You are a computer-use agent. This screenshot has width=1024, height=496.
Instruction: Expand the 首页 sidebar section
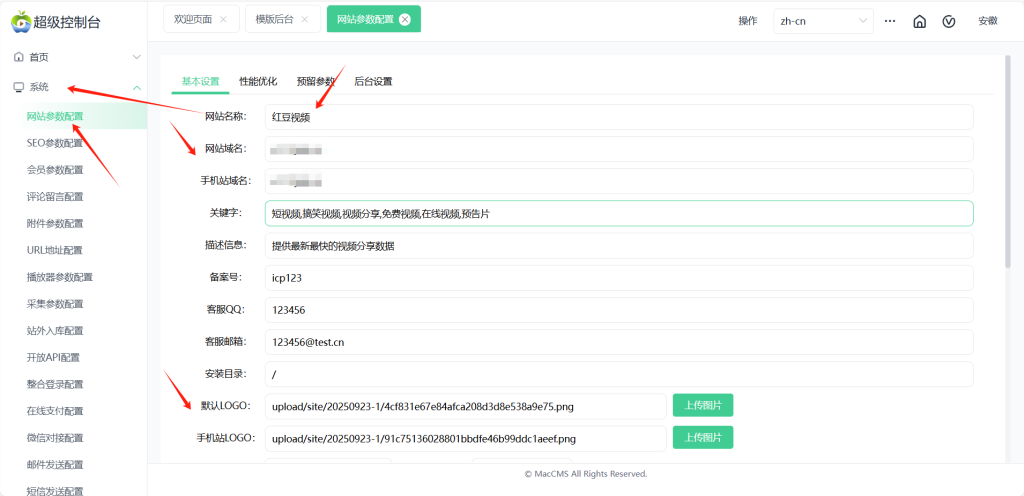point(136,57)
